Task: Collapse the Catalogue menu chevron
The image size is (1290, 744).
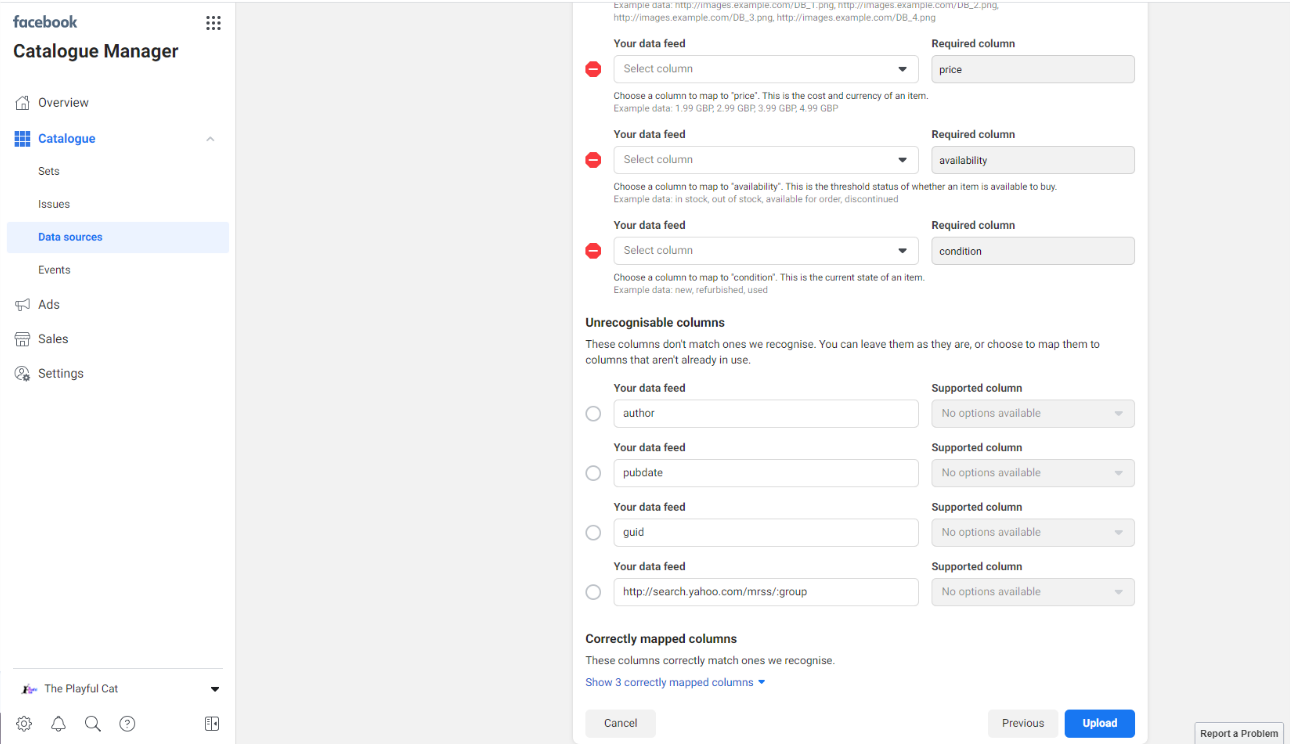Action: click(x=210, y=139)
